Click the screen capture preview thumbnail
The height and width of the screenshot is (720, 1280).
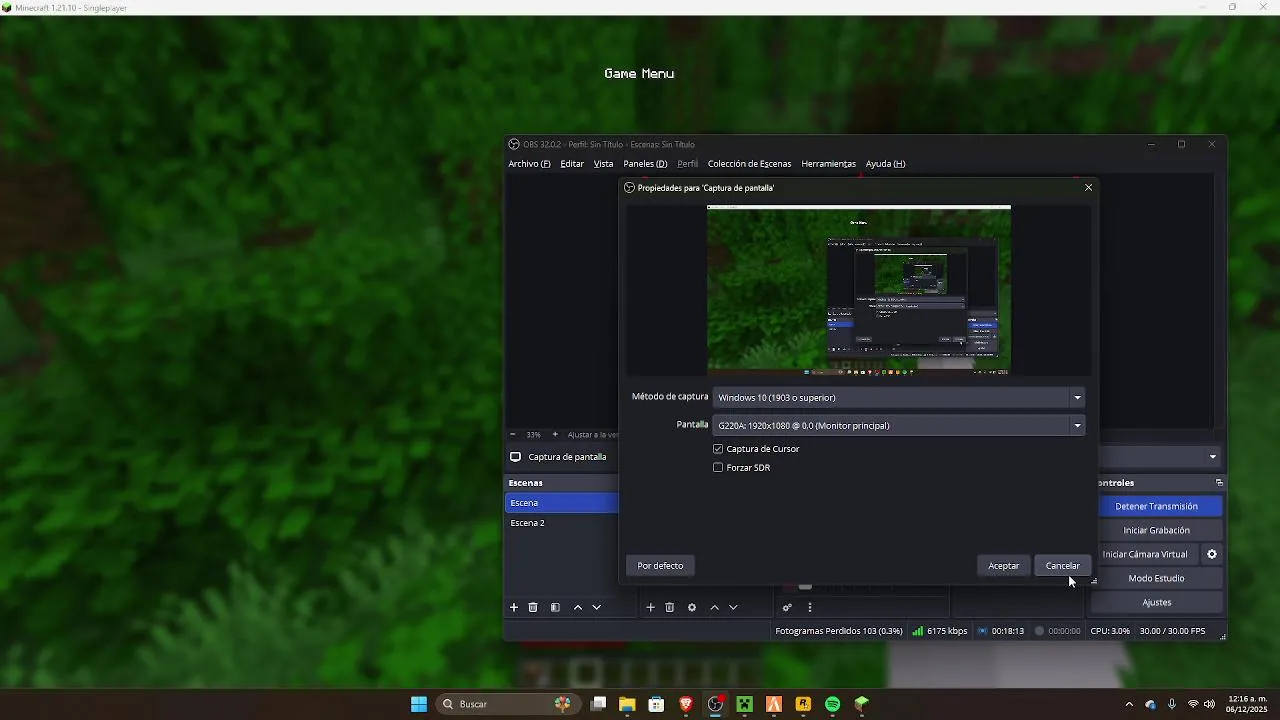[858, 290]
